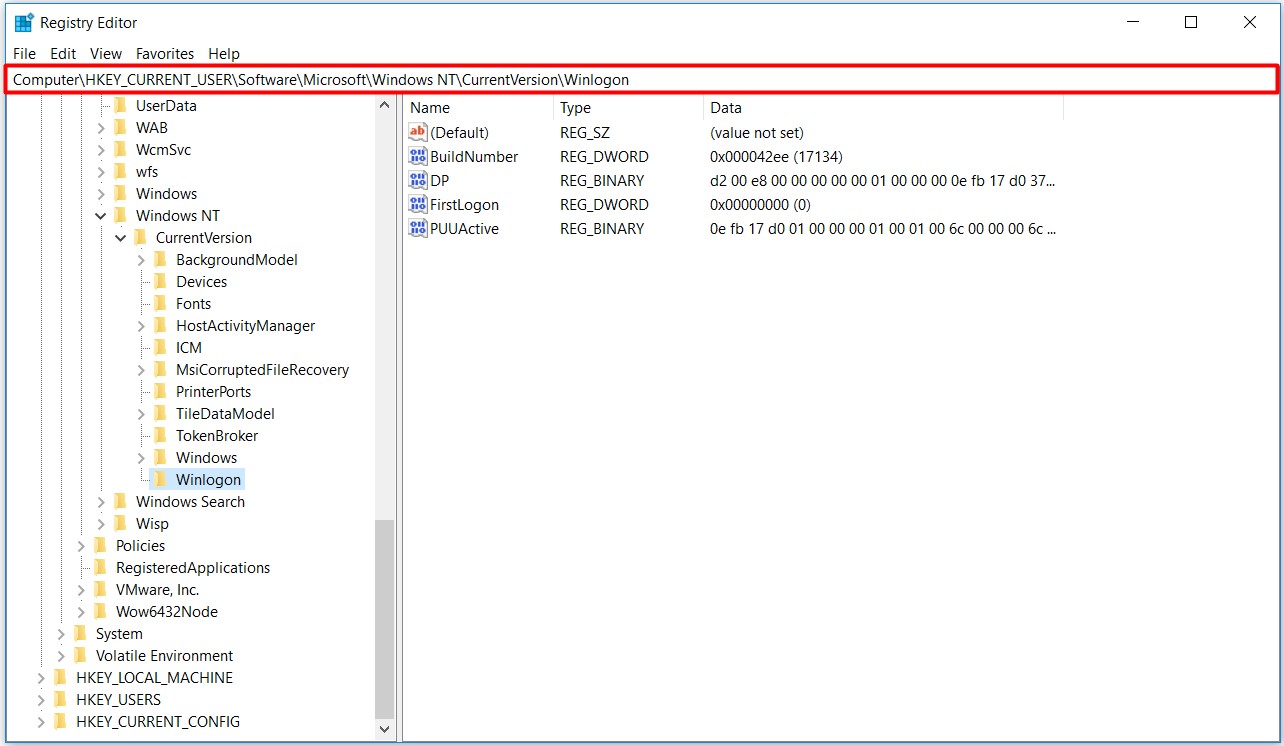Select the PUUActive value name

click(x=464, y=228)
